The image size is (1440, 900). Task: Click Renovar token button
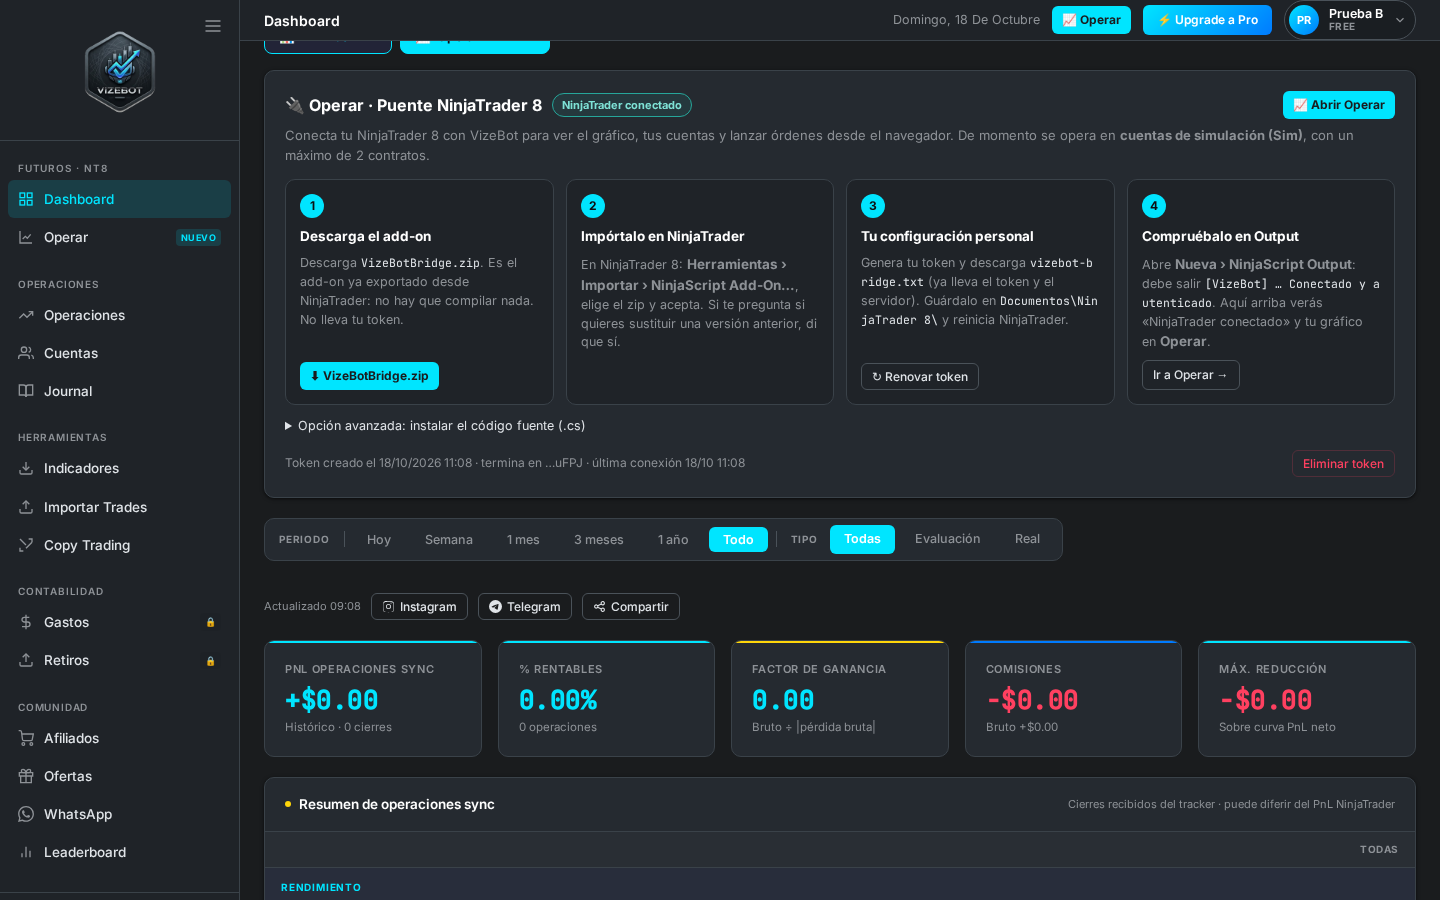point(920,377)
